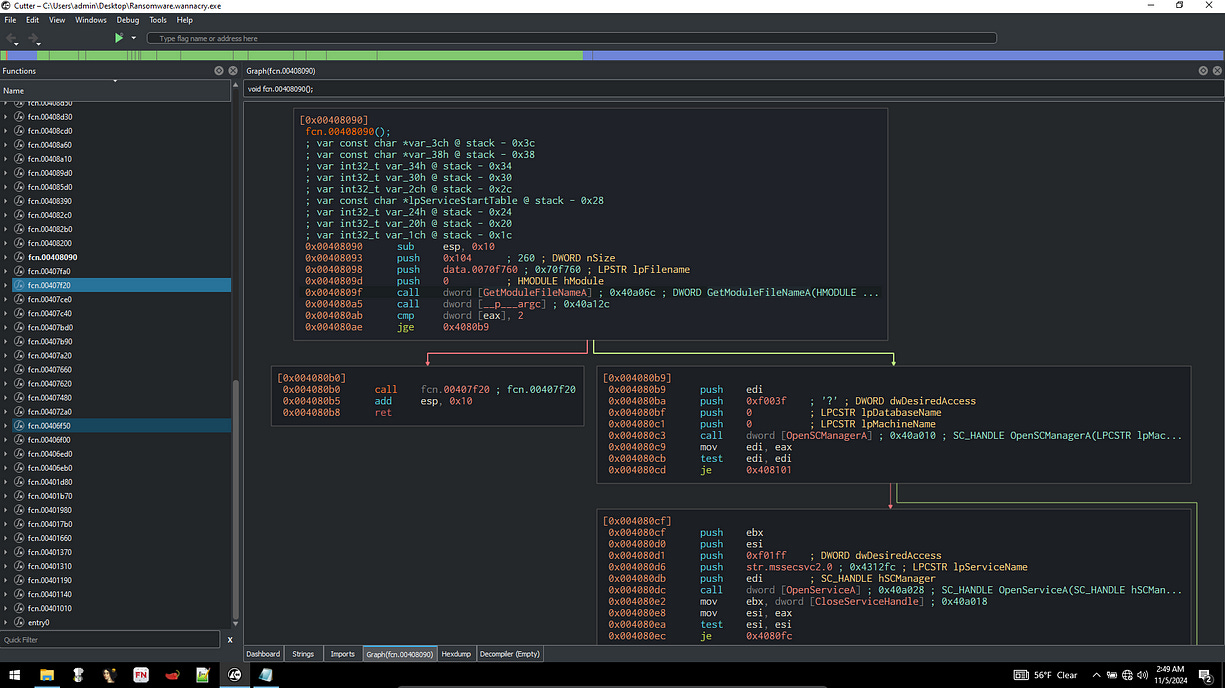Open the Windows menu in menu bar

[x=91, y=20]
